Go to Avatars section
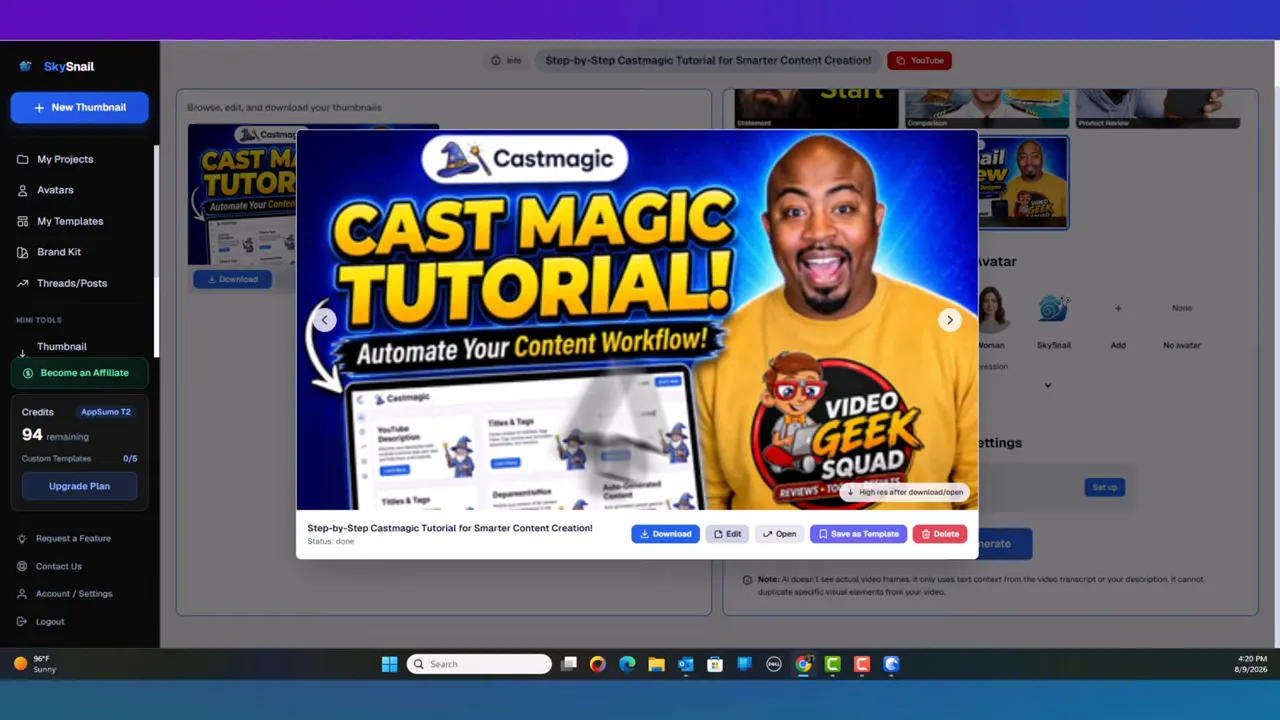The image size is (1280, 720). [x=55, y=190]
